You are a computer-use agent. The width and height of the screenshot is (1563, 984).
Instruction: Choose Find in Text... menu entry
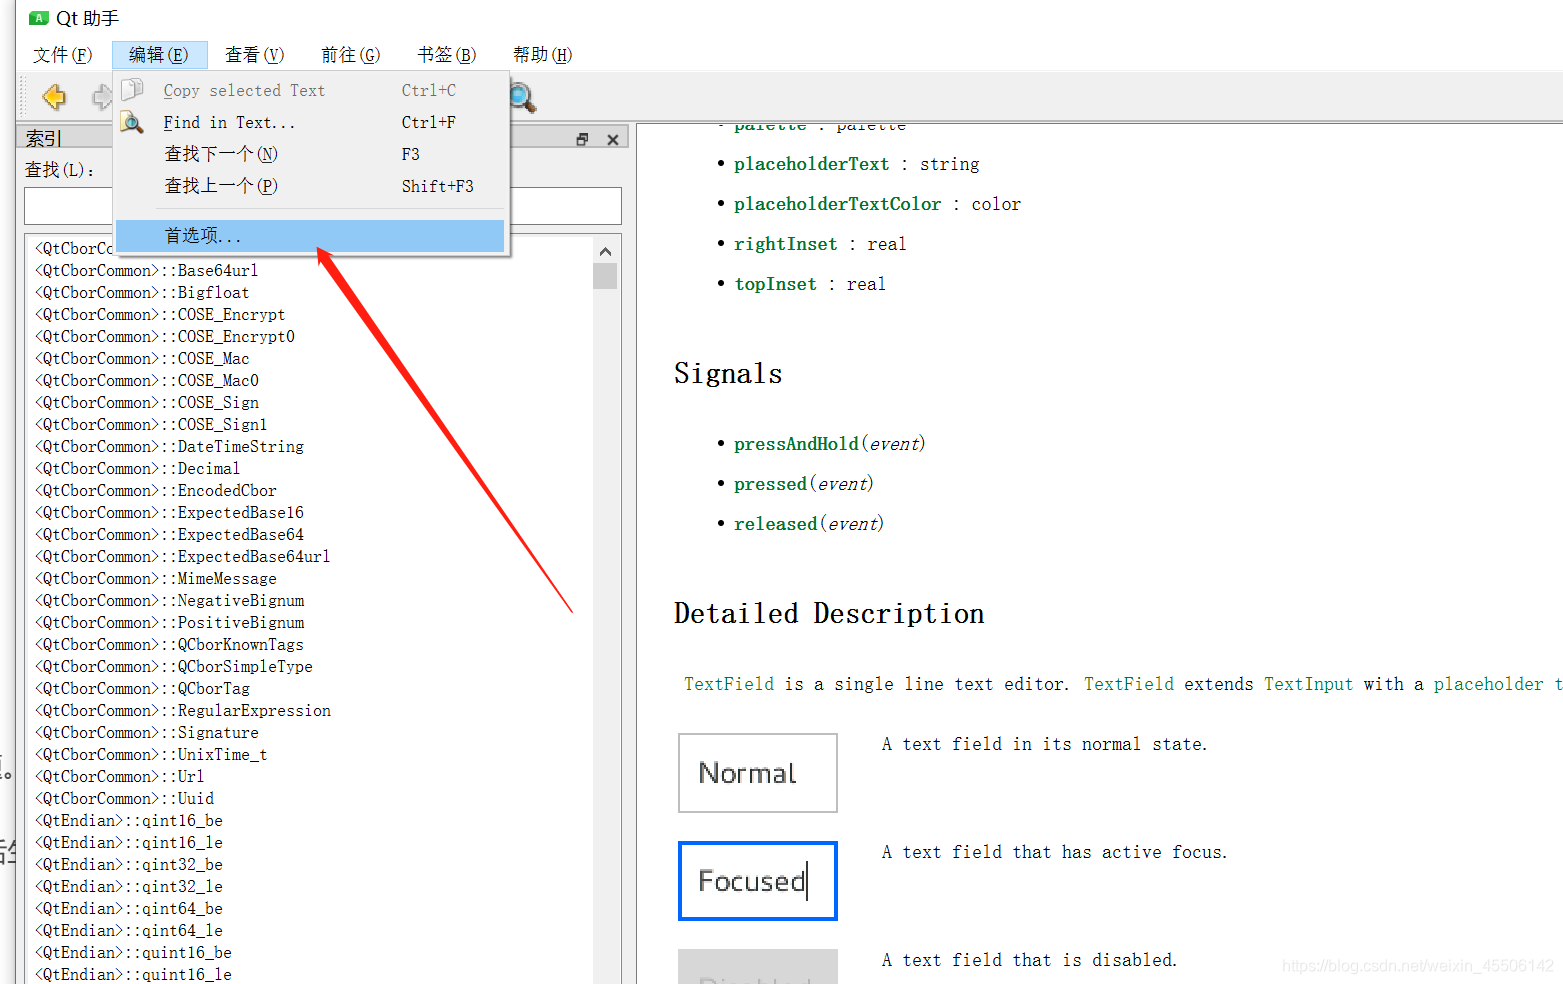(311, 122)
